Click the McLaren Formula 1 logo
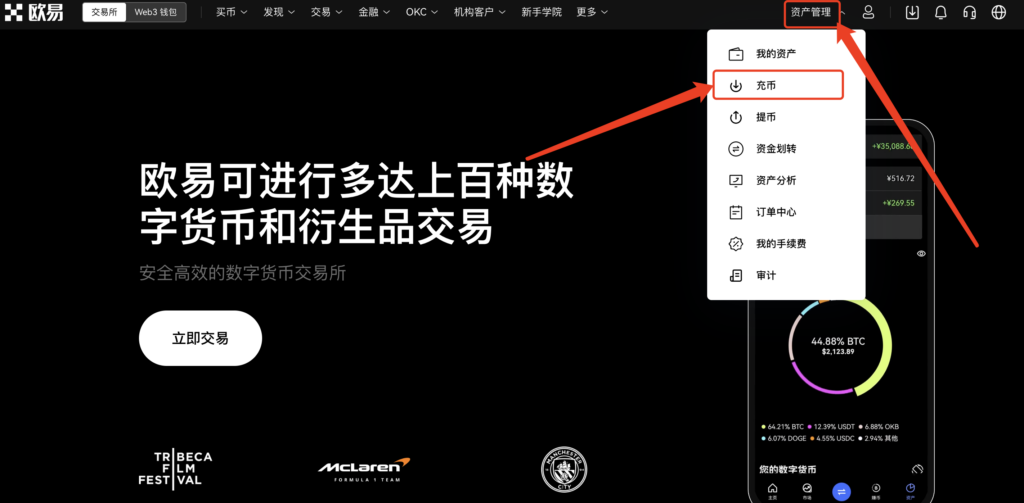 [364, 469]
